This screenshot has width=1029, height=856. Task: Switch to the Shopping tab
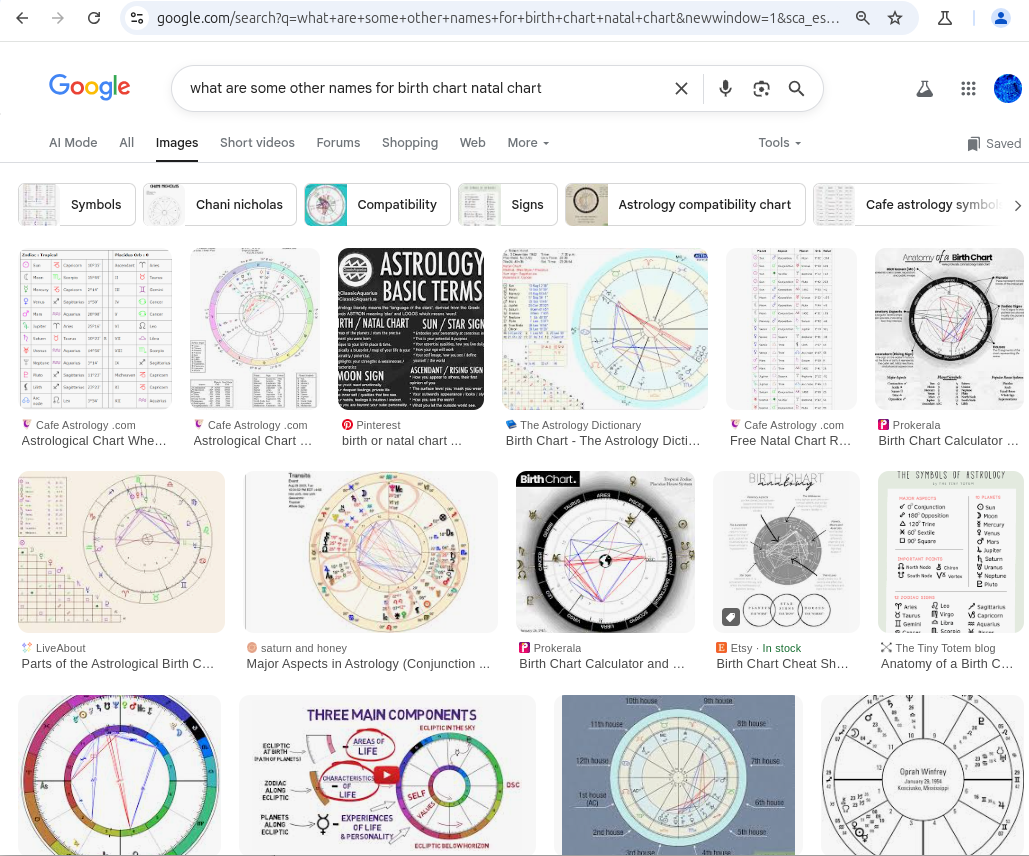[x=409, y=142]
